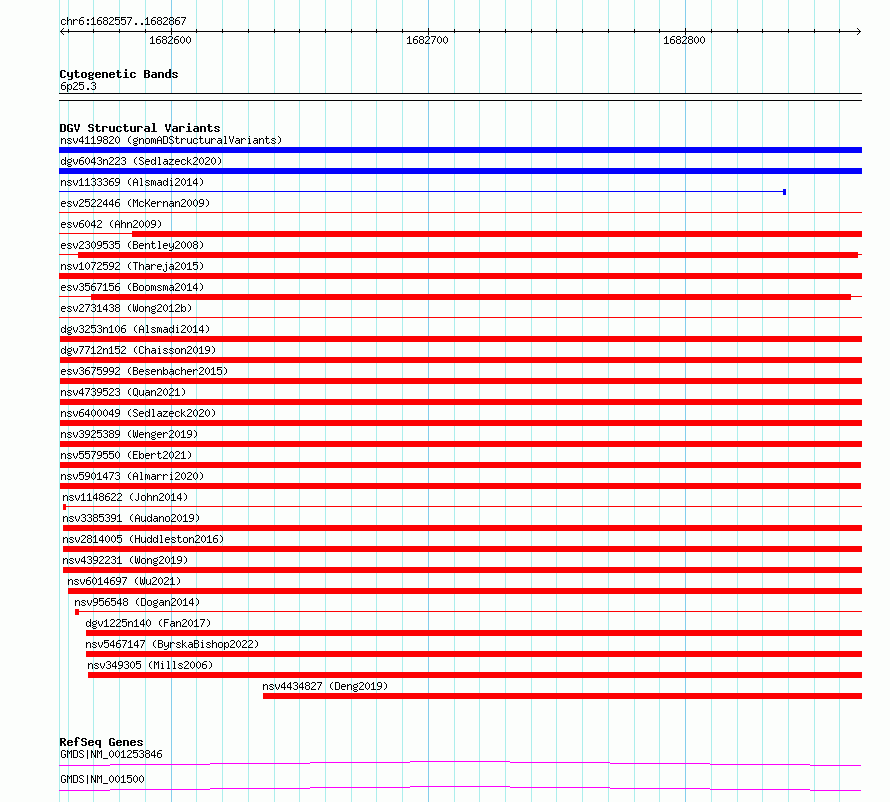This screenshot has height=802, width=890.
Task: Select the esv3675992 (Besenbacher2015) label
Action: coord(144,371)
